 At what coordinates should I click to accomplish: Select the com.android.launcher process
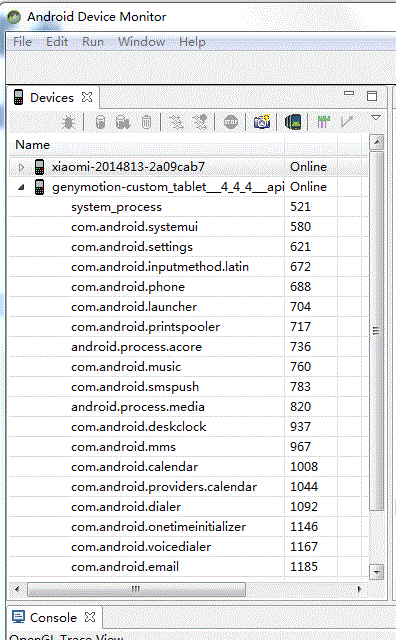click(x=134, y=307)
